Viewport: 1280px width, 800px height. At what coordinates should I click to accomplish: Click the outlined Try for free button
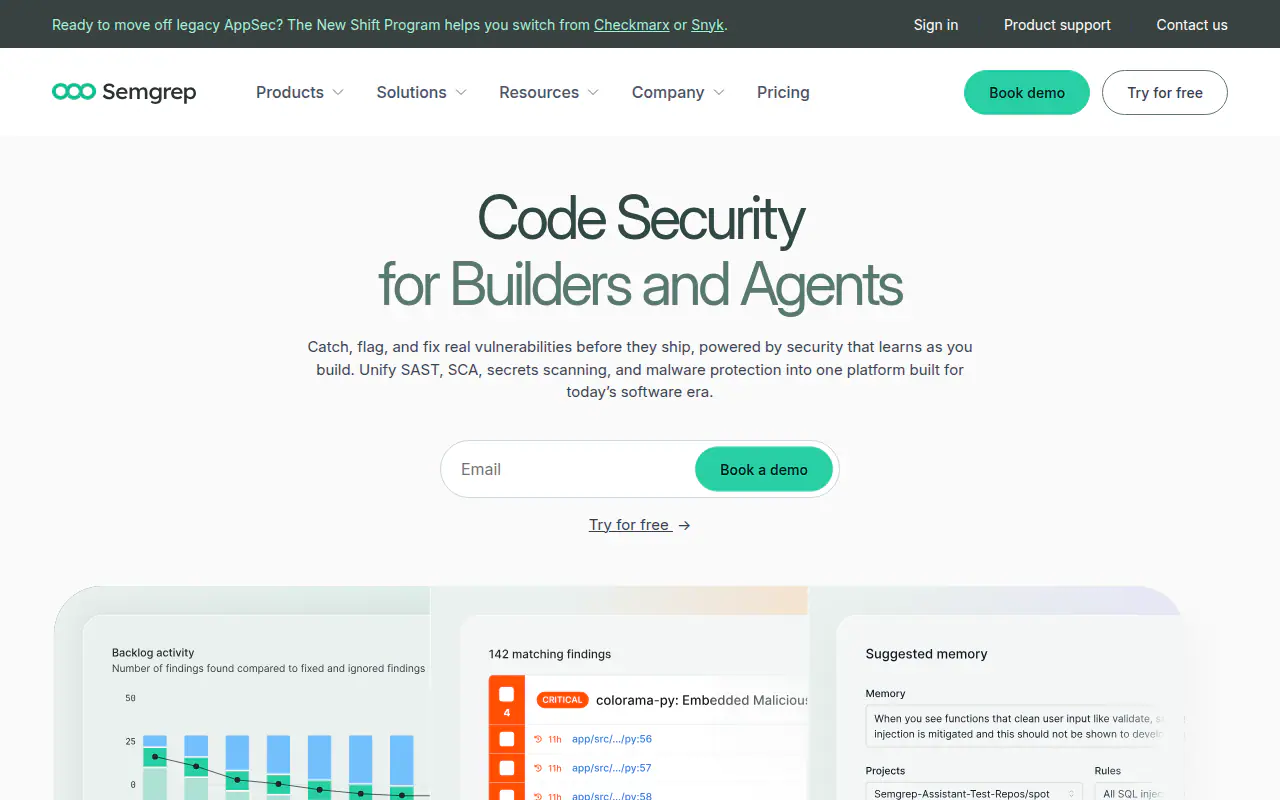1165,92
